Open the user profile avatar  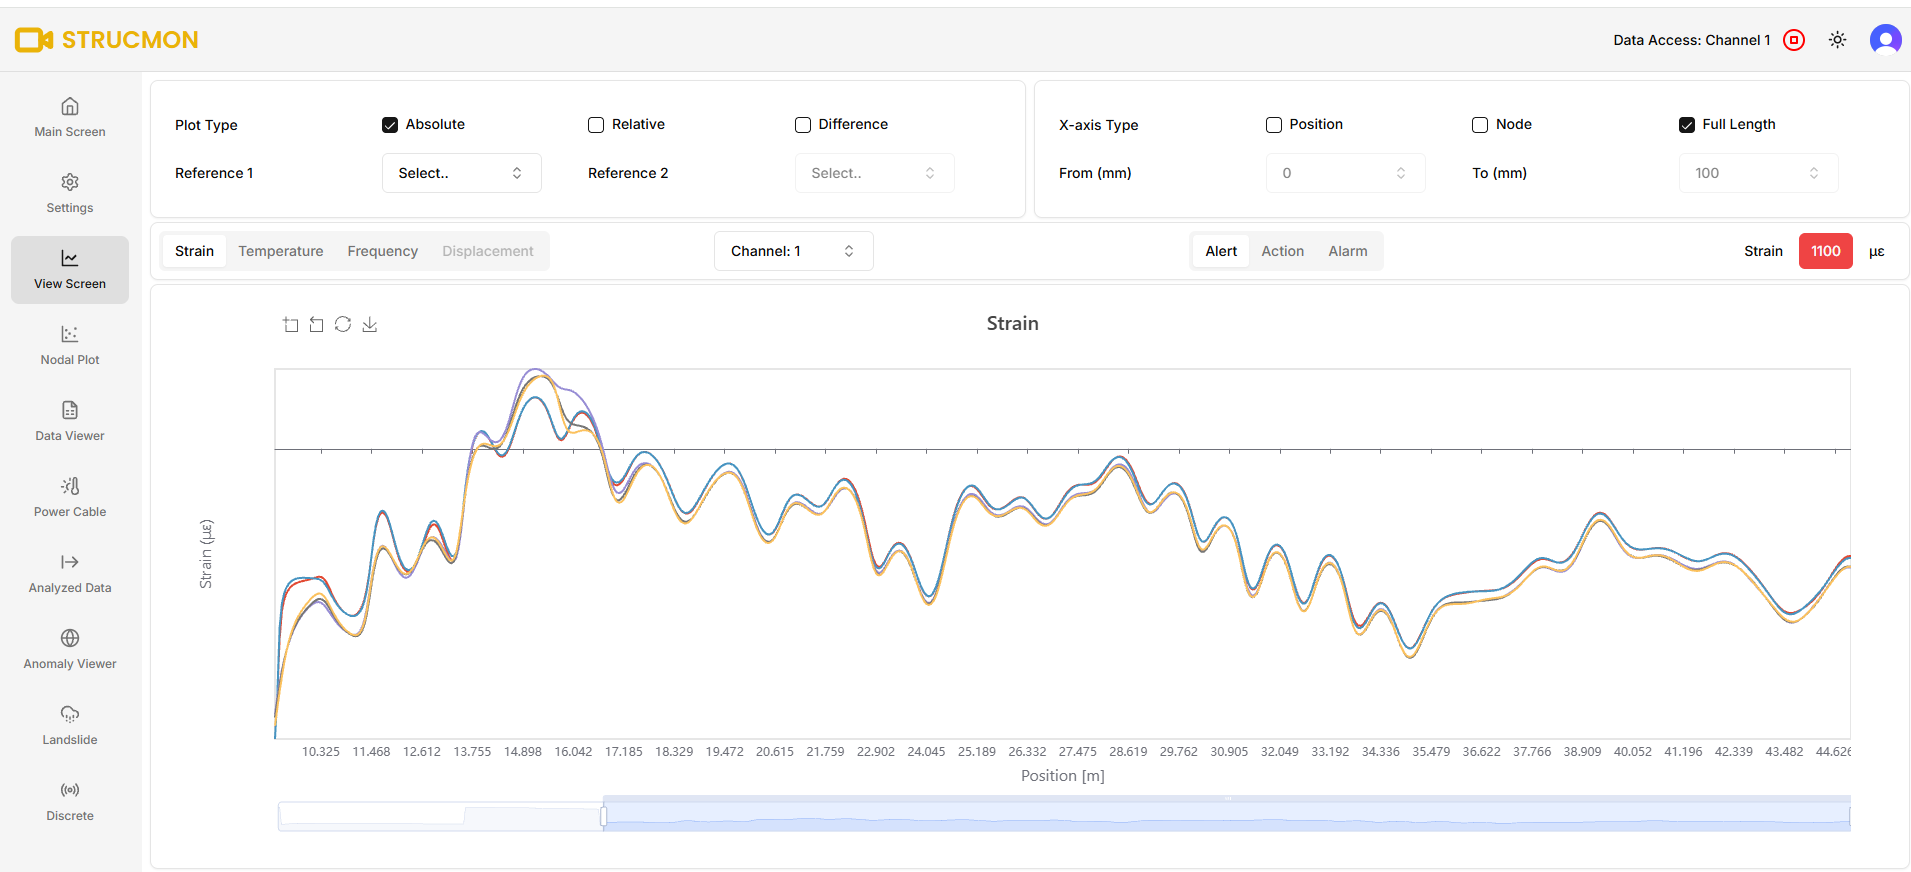tap(1886, 40)
